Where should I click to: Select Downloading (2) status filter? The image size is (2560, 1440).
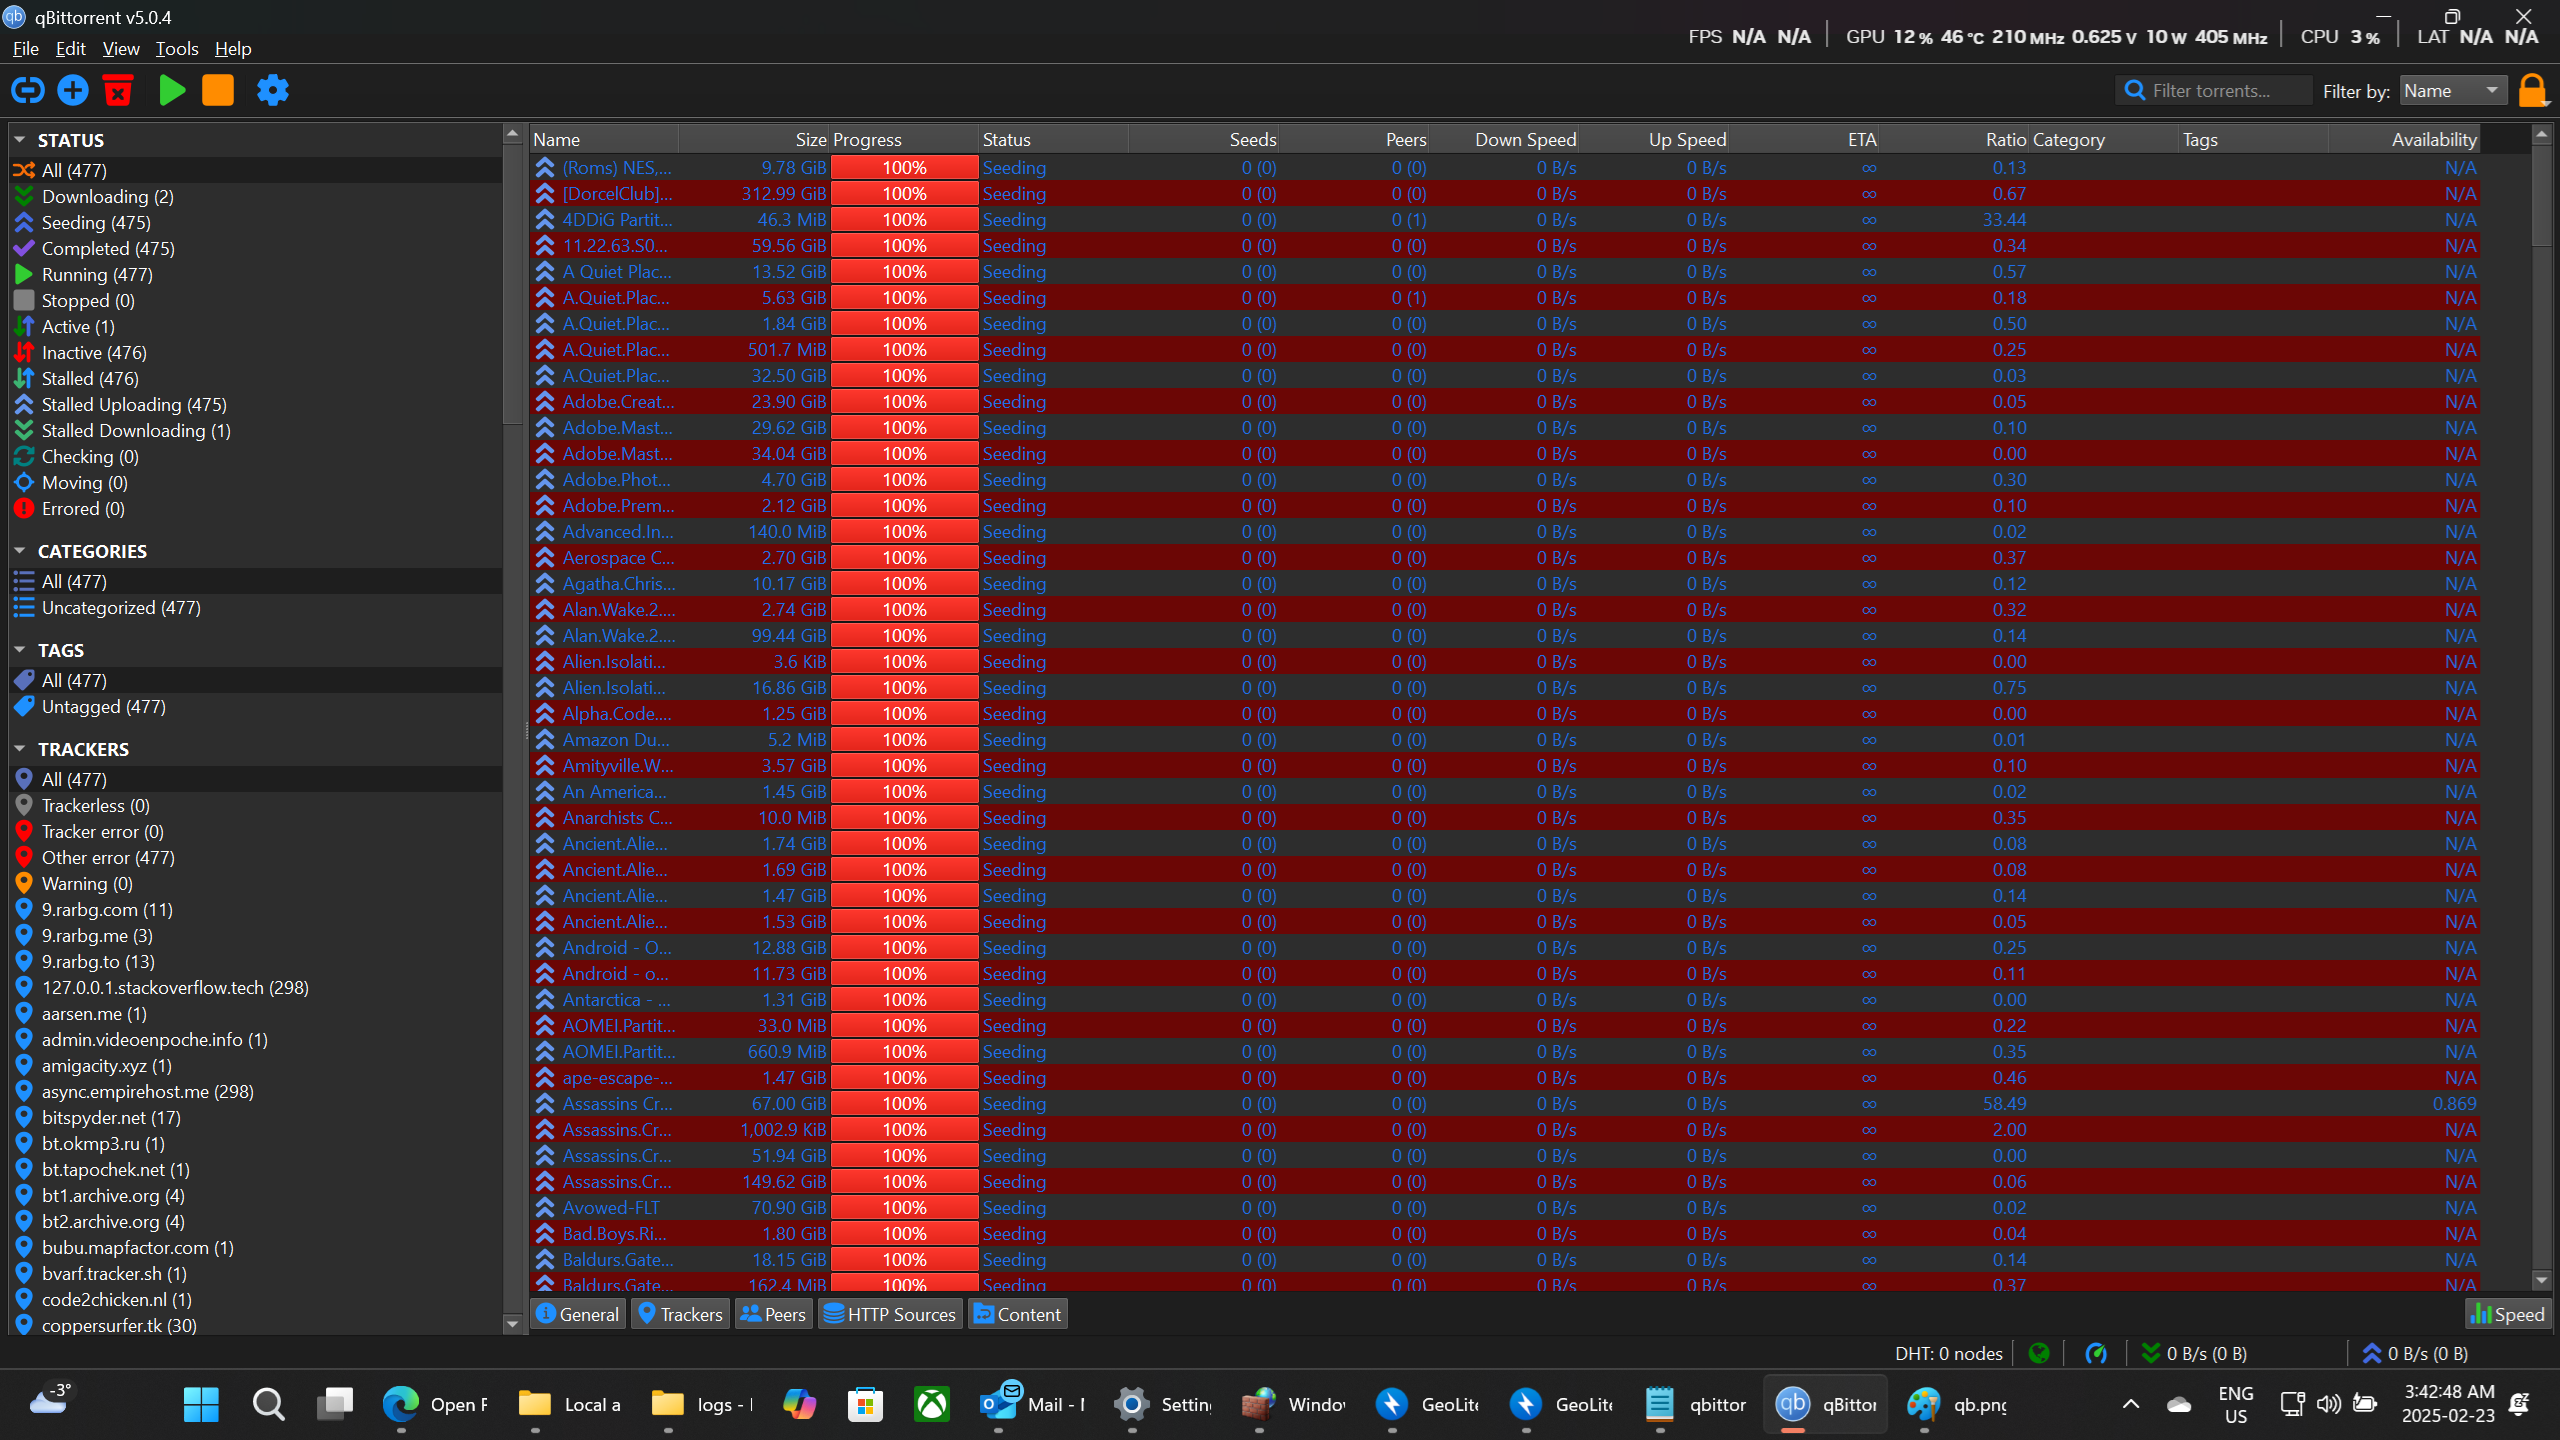[256, 197]
